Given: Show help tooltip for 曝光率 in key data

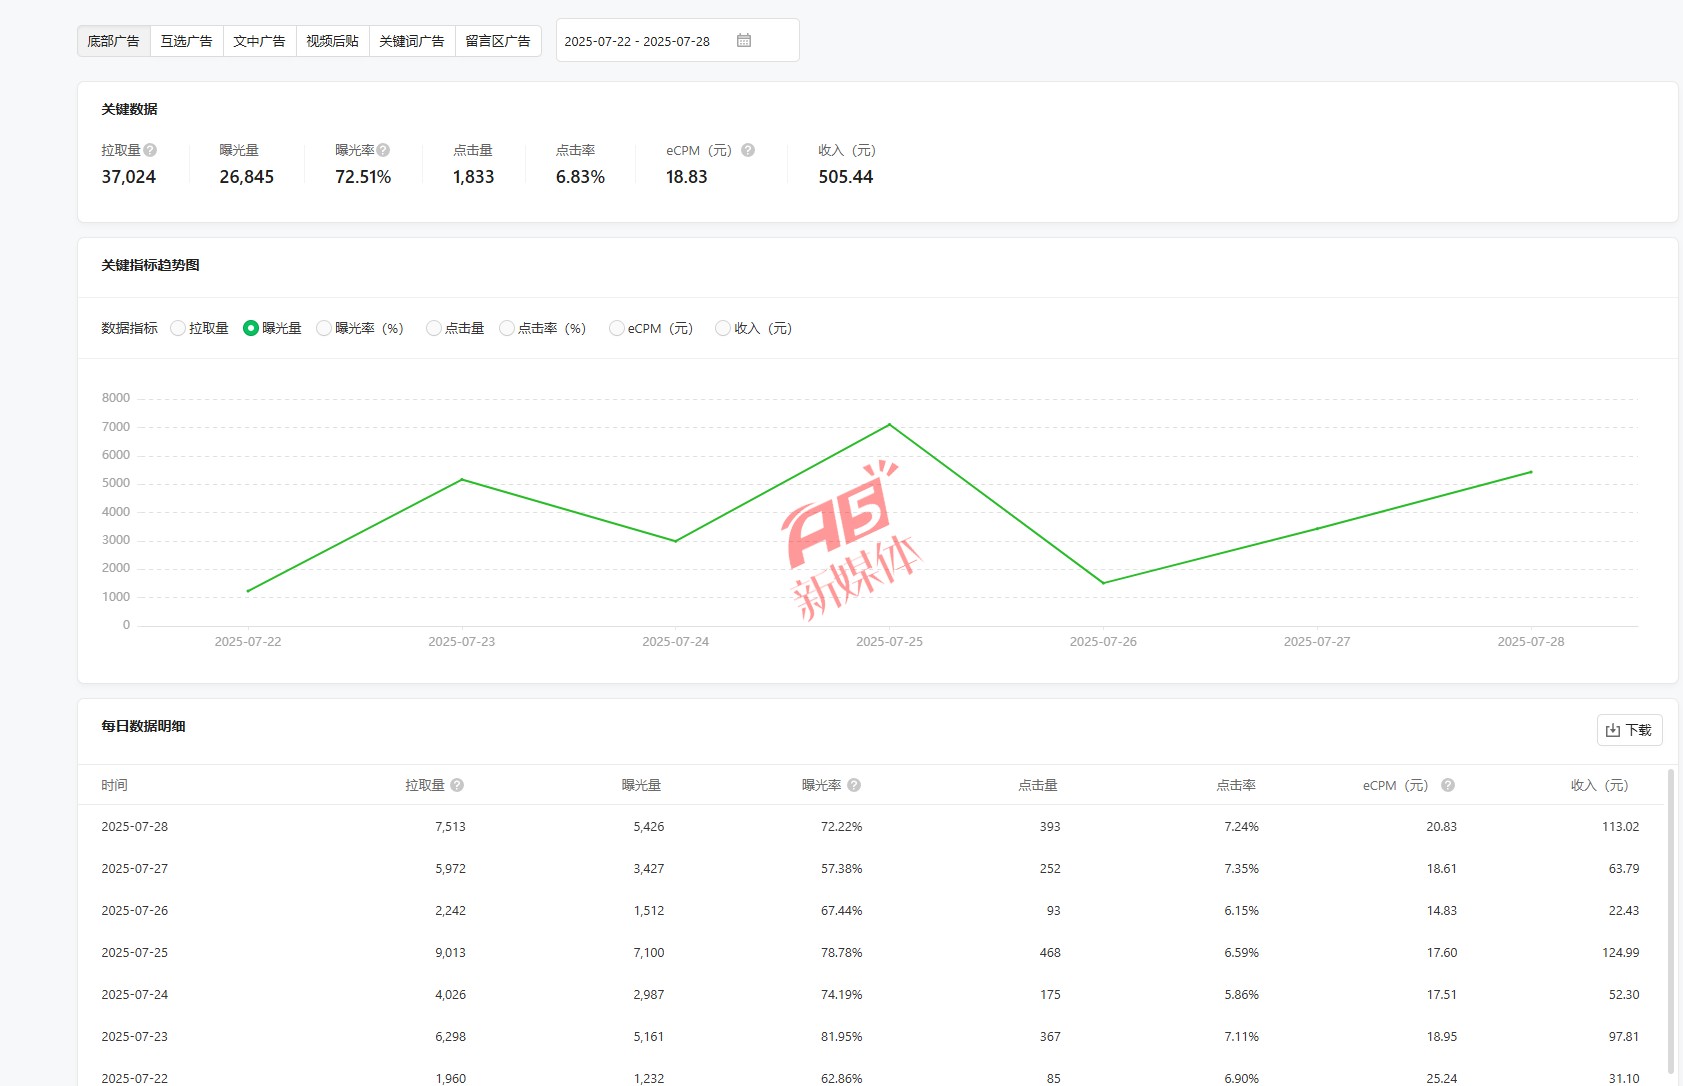Looking at the screenshot, I should [383, 150].
